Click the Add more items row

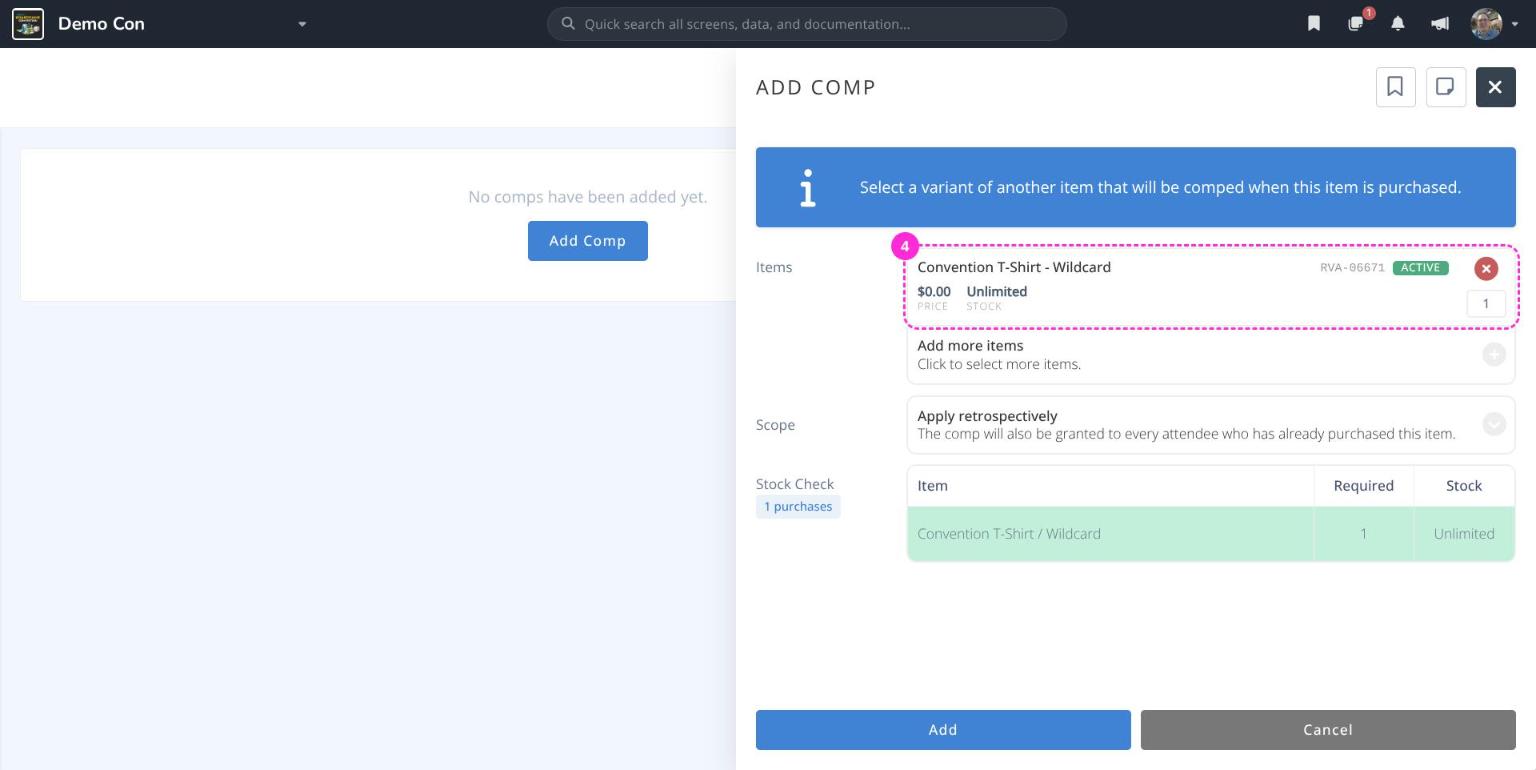1211,355
